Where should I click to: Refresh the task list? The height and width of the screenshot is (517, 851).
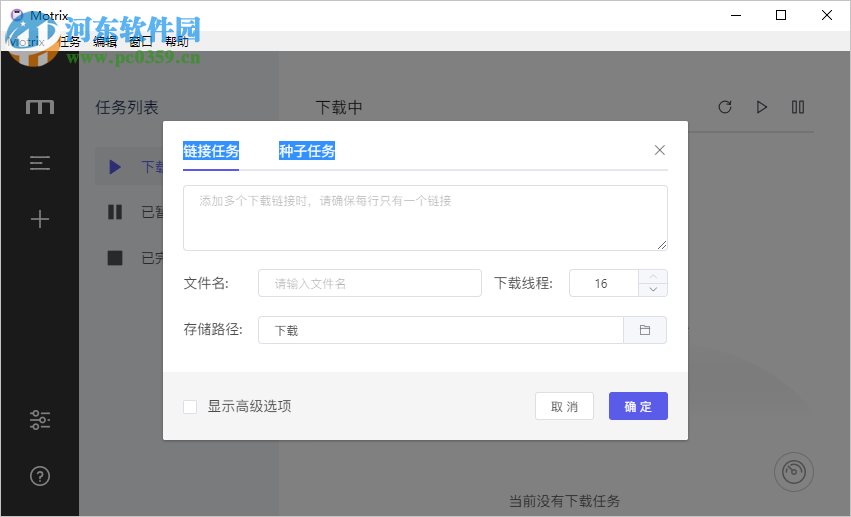725,107
